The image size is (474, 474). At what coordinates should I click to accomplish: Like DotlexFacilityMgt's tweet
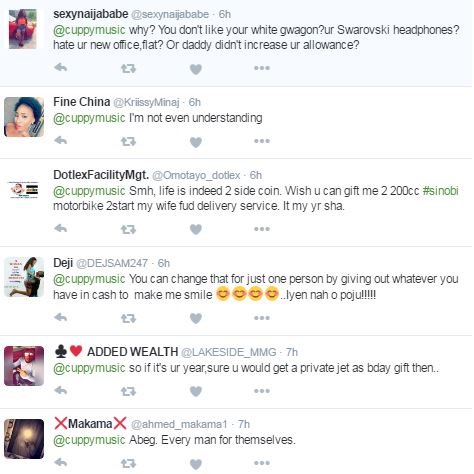[196, 229]
